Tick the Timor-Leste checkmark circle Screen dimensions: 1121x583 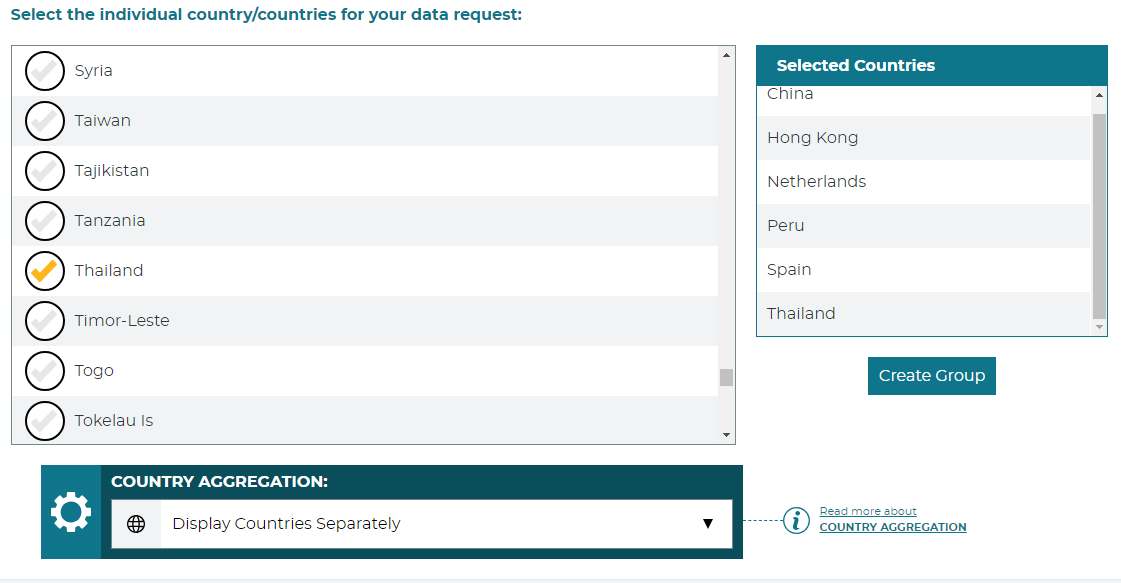(x=44, y=321)
